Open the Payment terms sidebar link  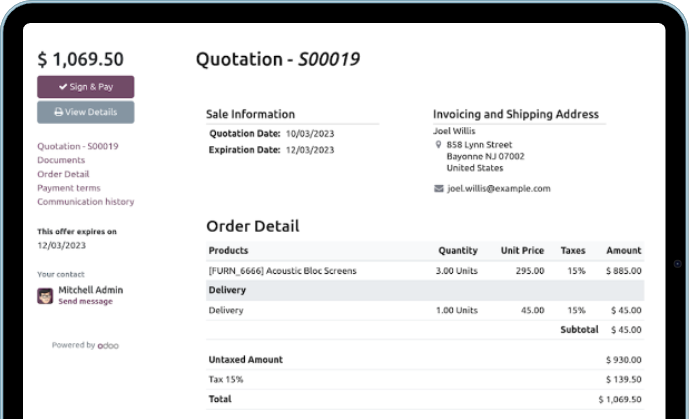69,188
